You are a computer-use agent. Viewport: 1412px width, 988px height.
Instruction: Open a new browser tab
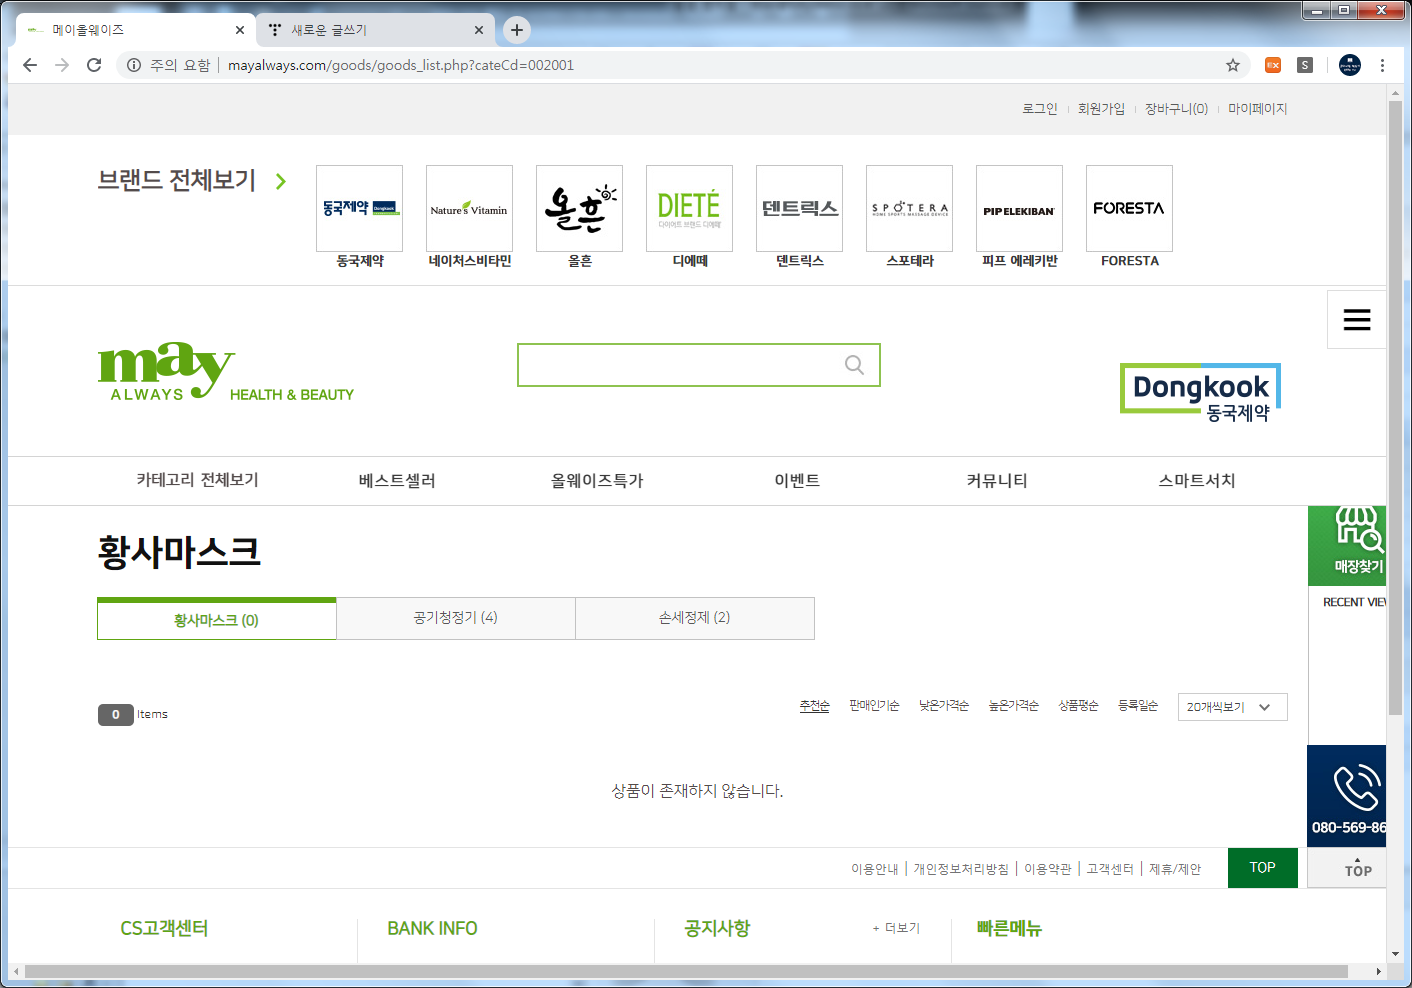click(x=517, y=30)
